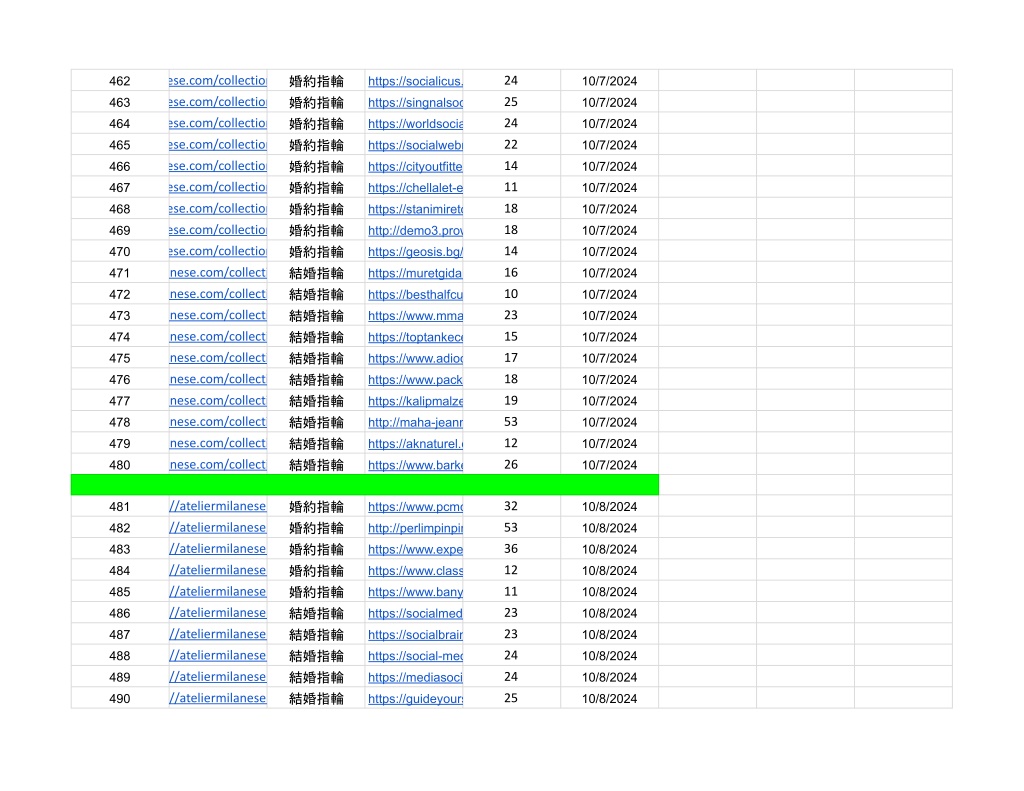Select the 結婚指輪 cell in row 474
Viewport: 1024px width, 791px height.
(316, 337)
